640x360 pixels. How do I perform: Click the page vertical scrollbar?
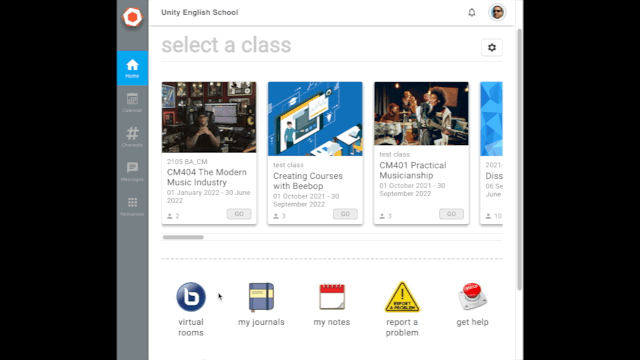(x=520, y=159)
